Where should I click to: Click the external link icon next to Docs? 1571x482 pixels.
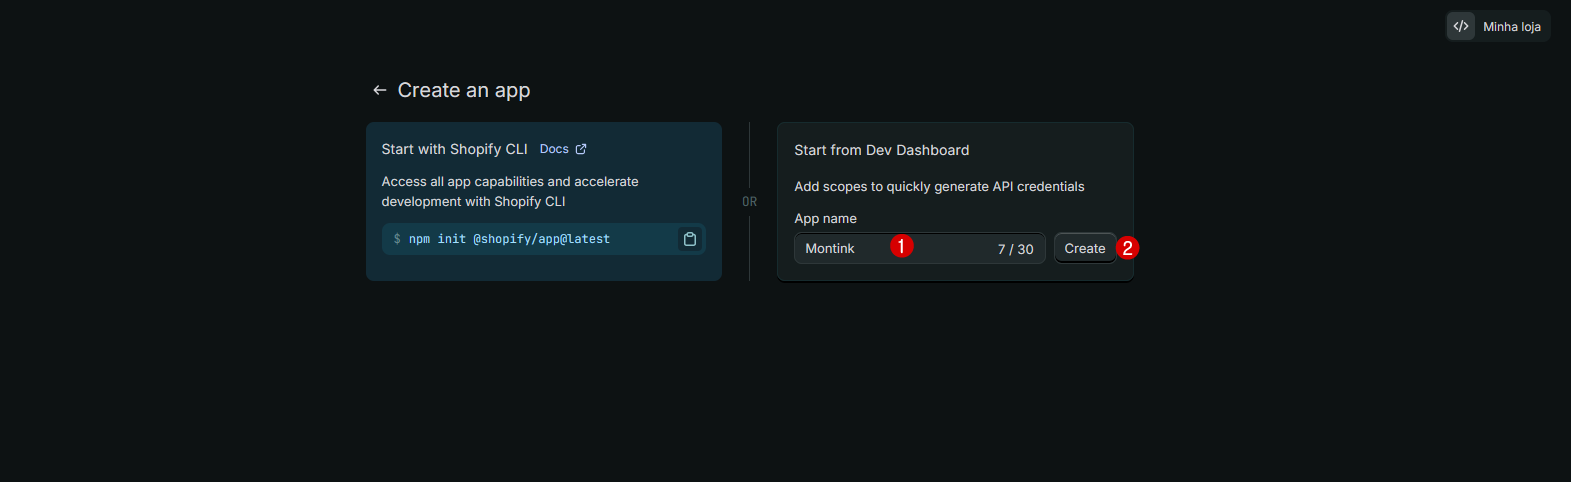click(581, 149)
